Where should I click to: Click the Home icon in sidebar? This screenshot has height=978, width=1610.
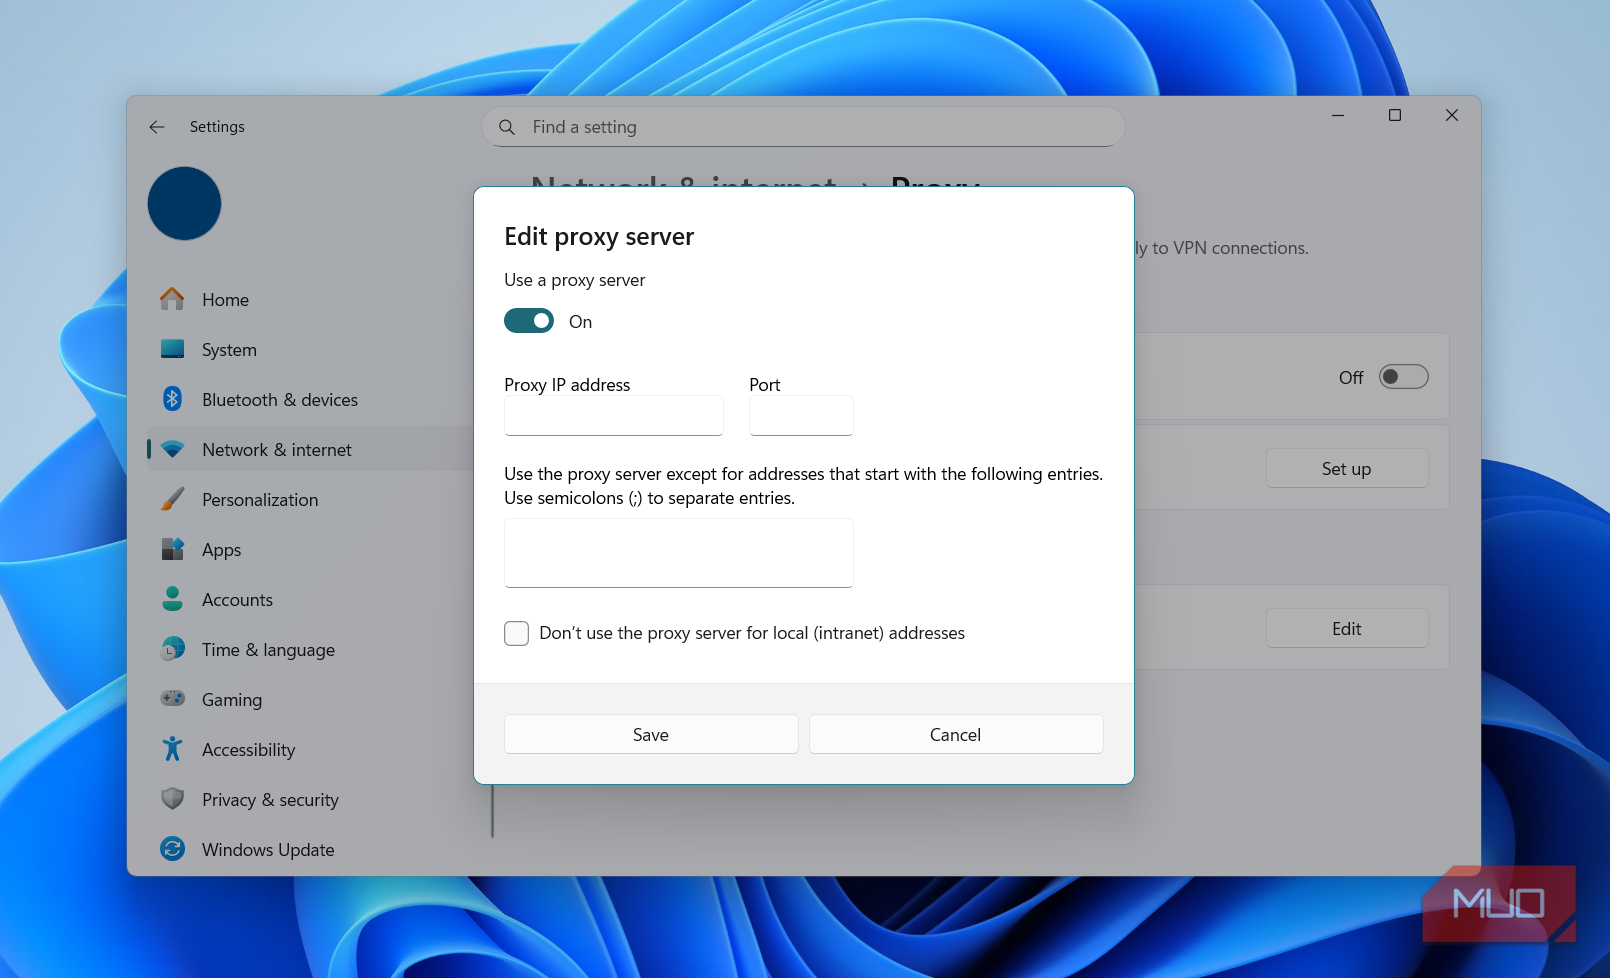tap(172, 299)
